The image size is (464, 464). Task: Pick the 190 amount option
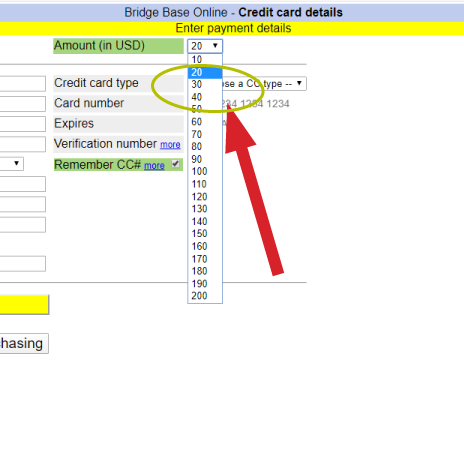click(205, 284)
